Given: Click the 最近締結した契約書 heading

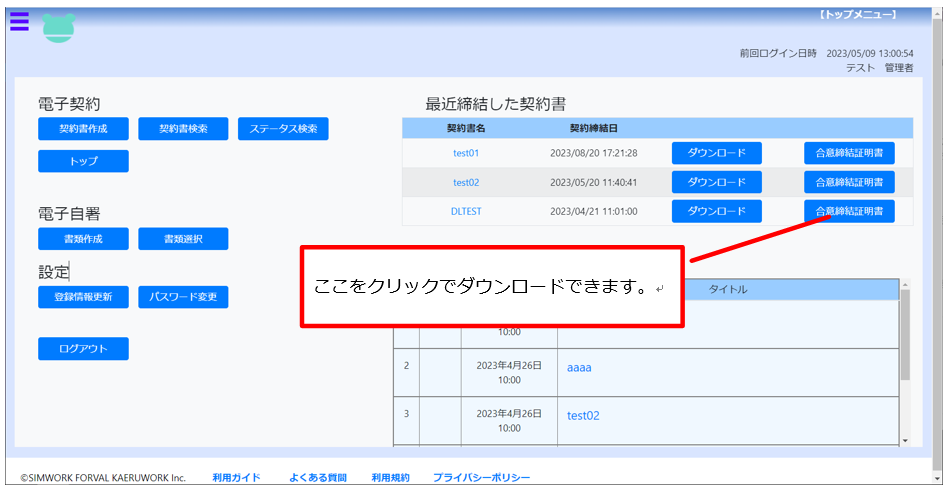Looking at the screenshot, I should (x=495, y=104).
